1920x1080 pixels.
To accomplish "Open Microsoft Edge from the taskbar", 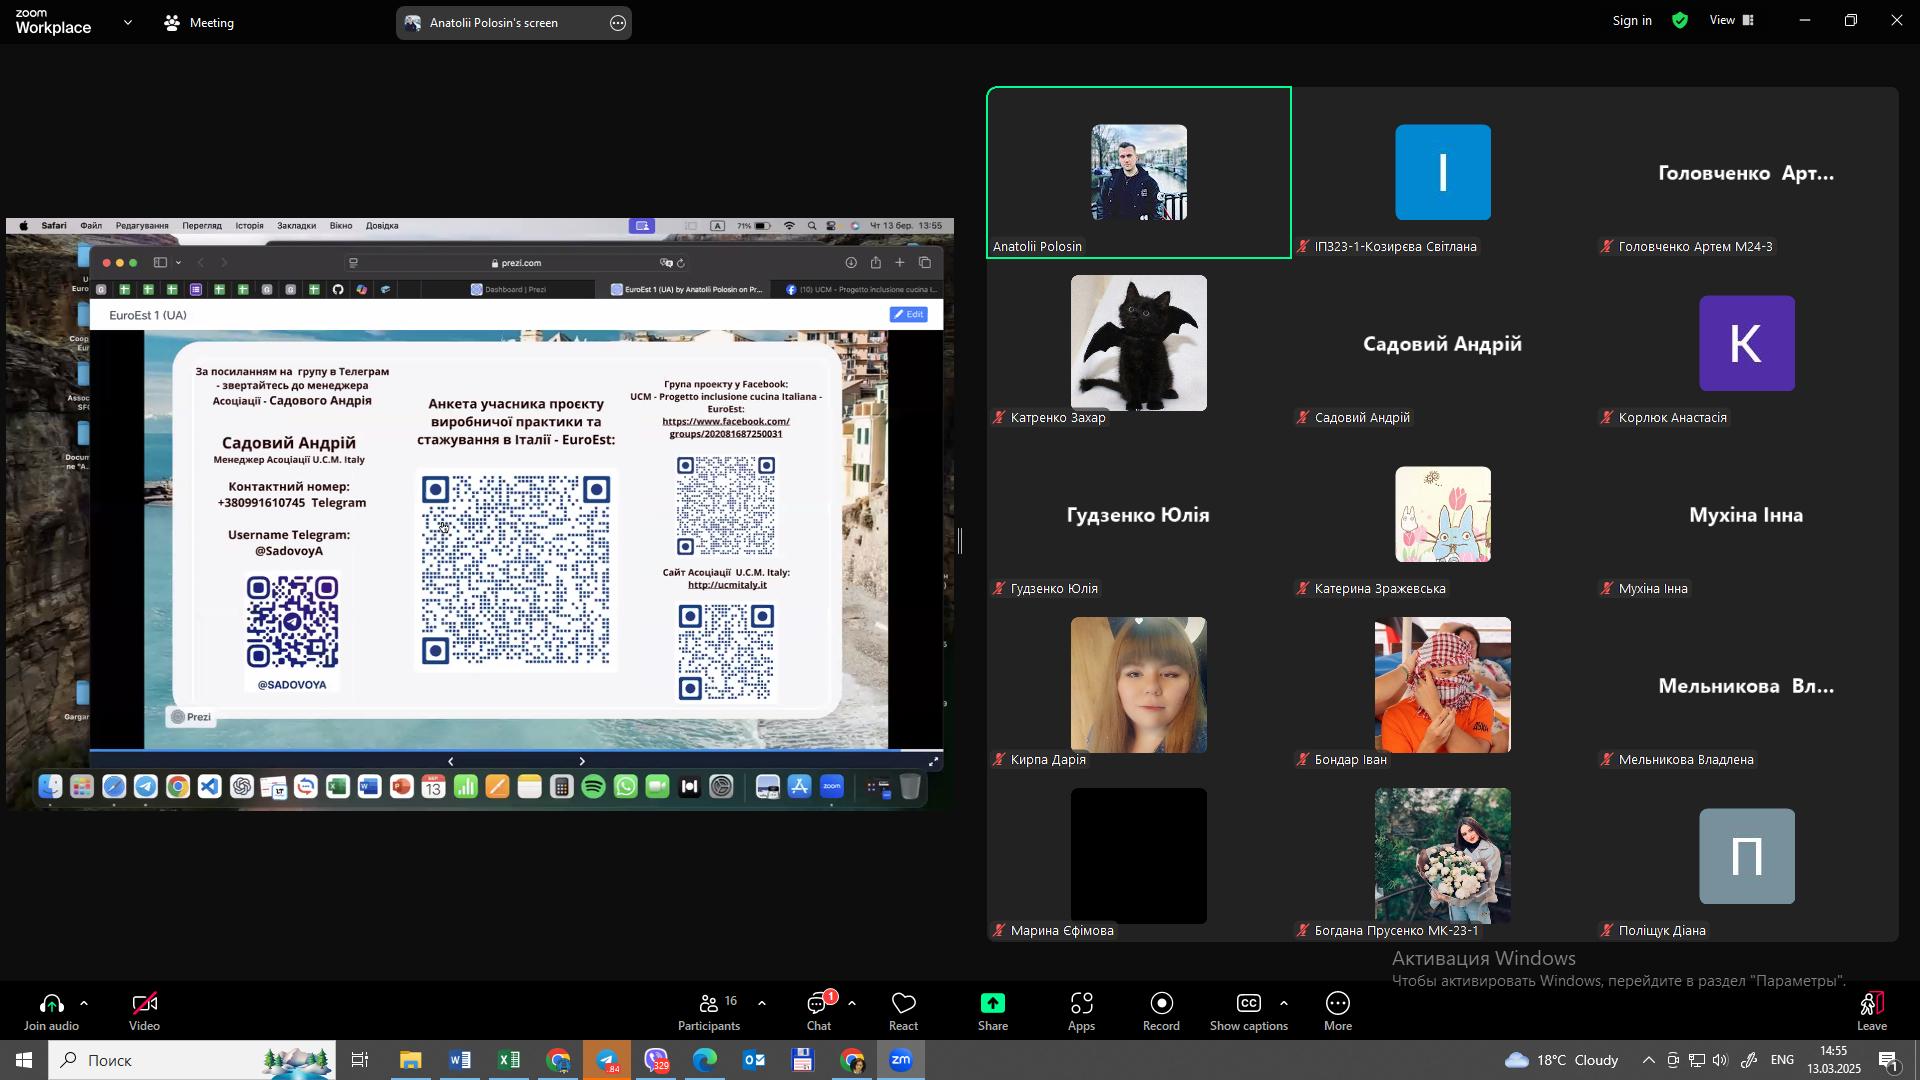I will coord(705,1060).
